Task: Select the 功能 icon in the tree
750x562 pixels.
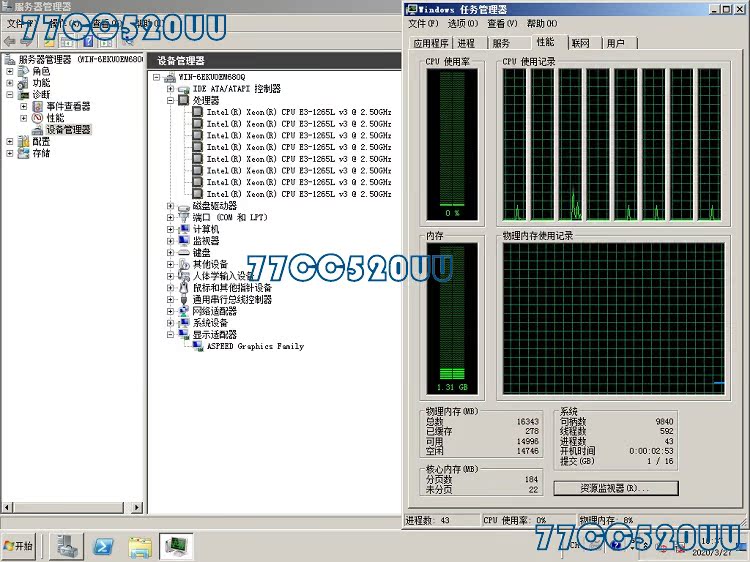Action: tap(23, 83)
